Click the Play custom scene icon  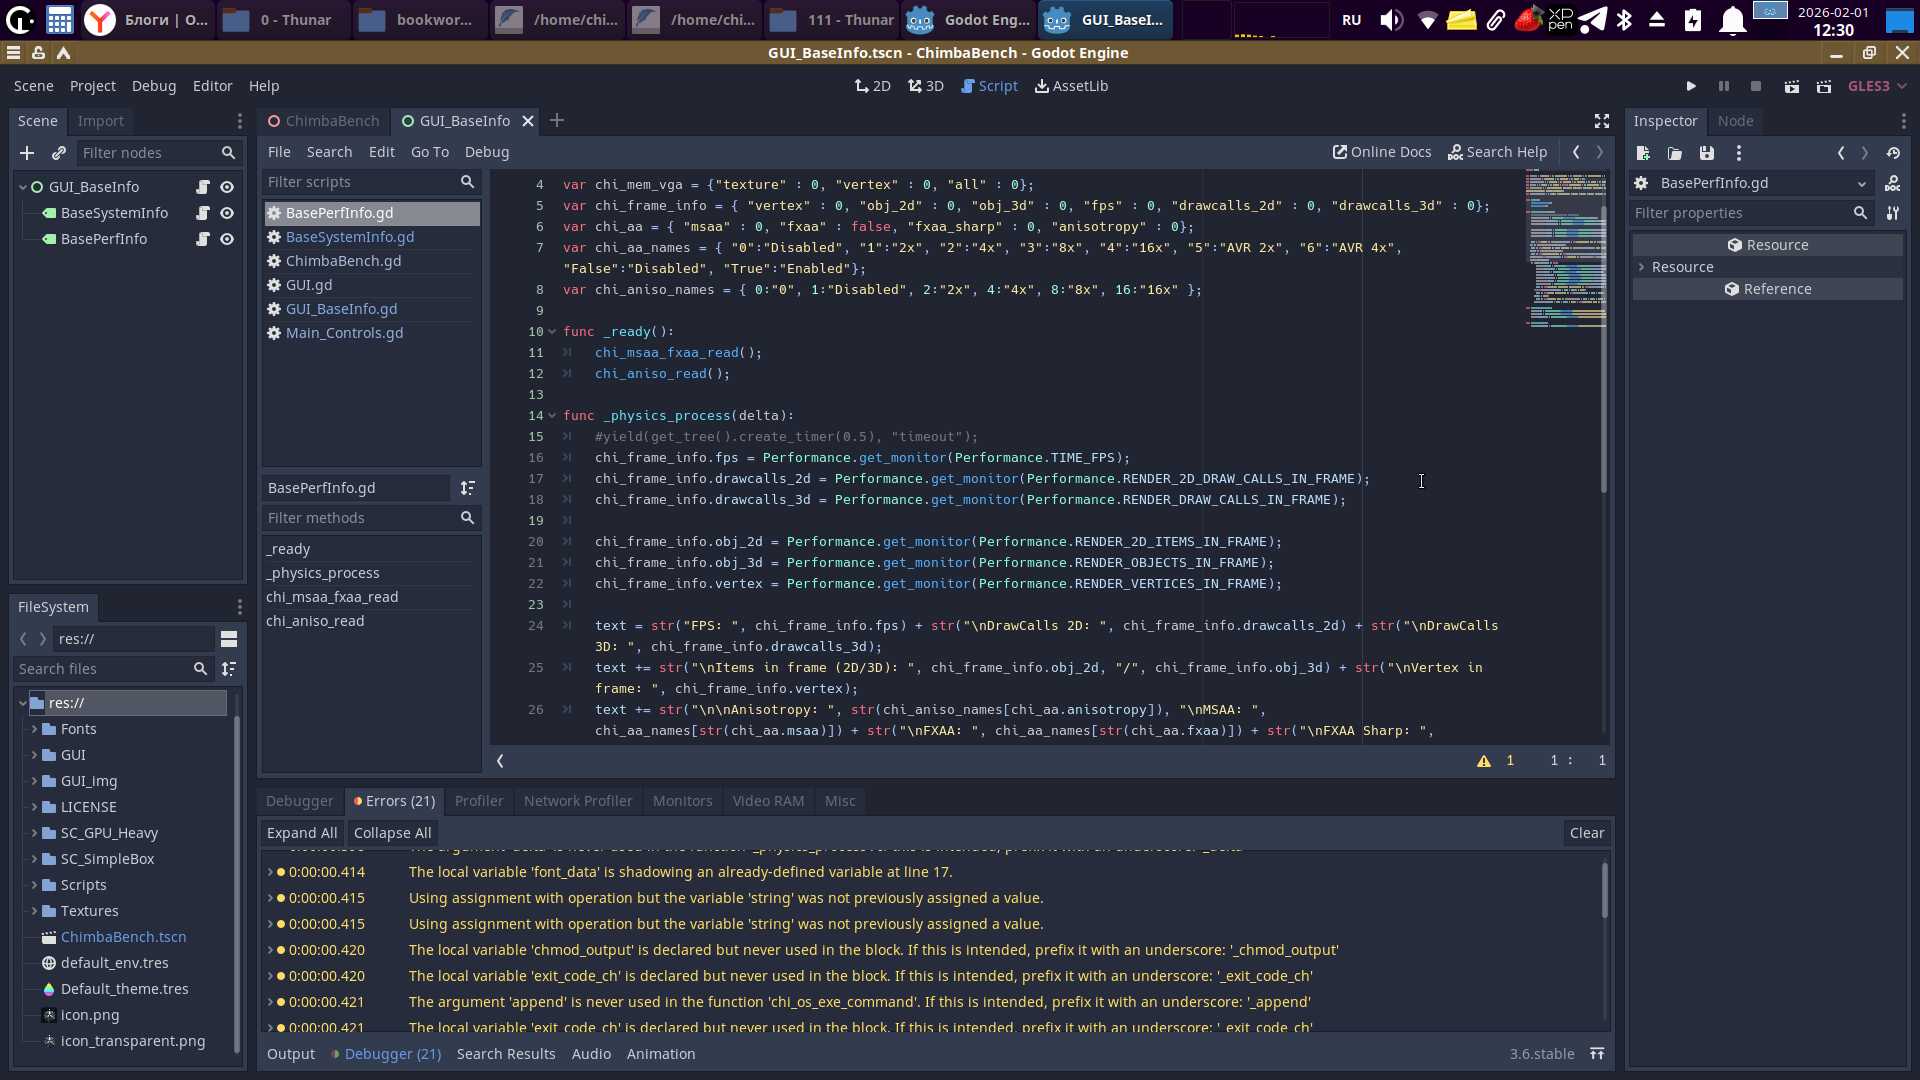point(1824,86)
